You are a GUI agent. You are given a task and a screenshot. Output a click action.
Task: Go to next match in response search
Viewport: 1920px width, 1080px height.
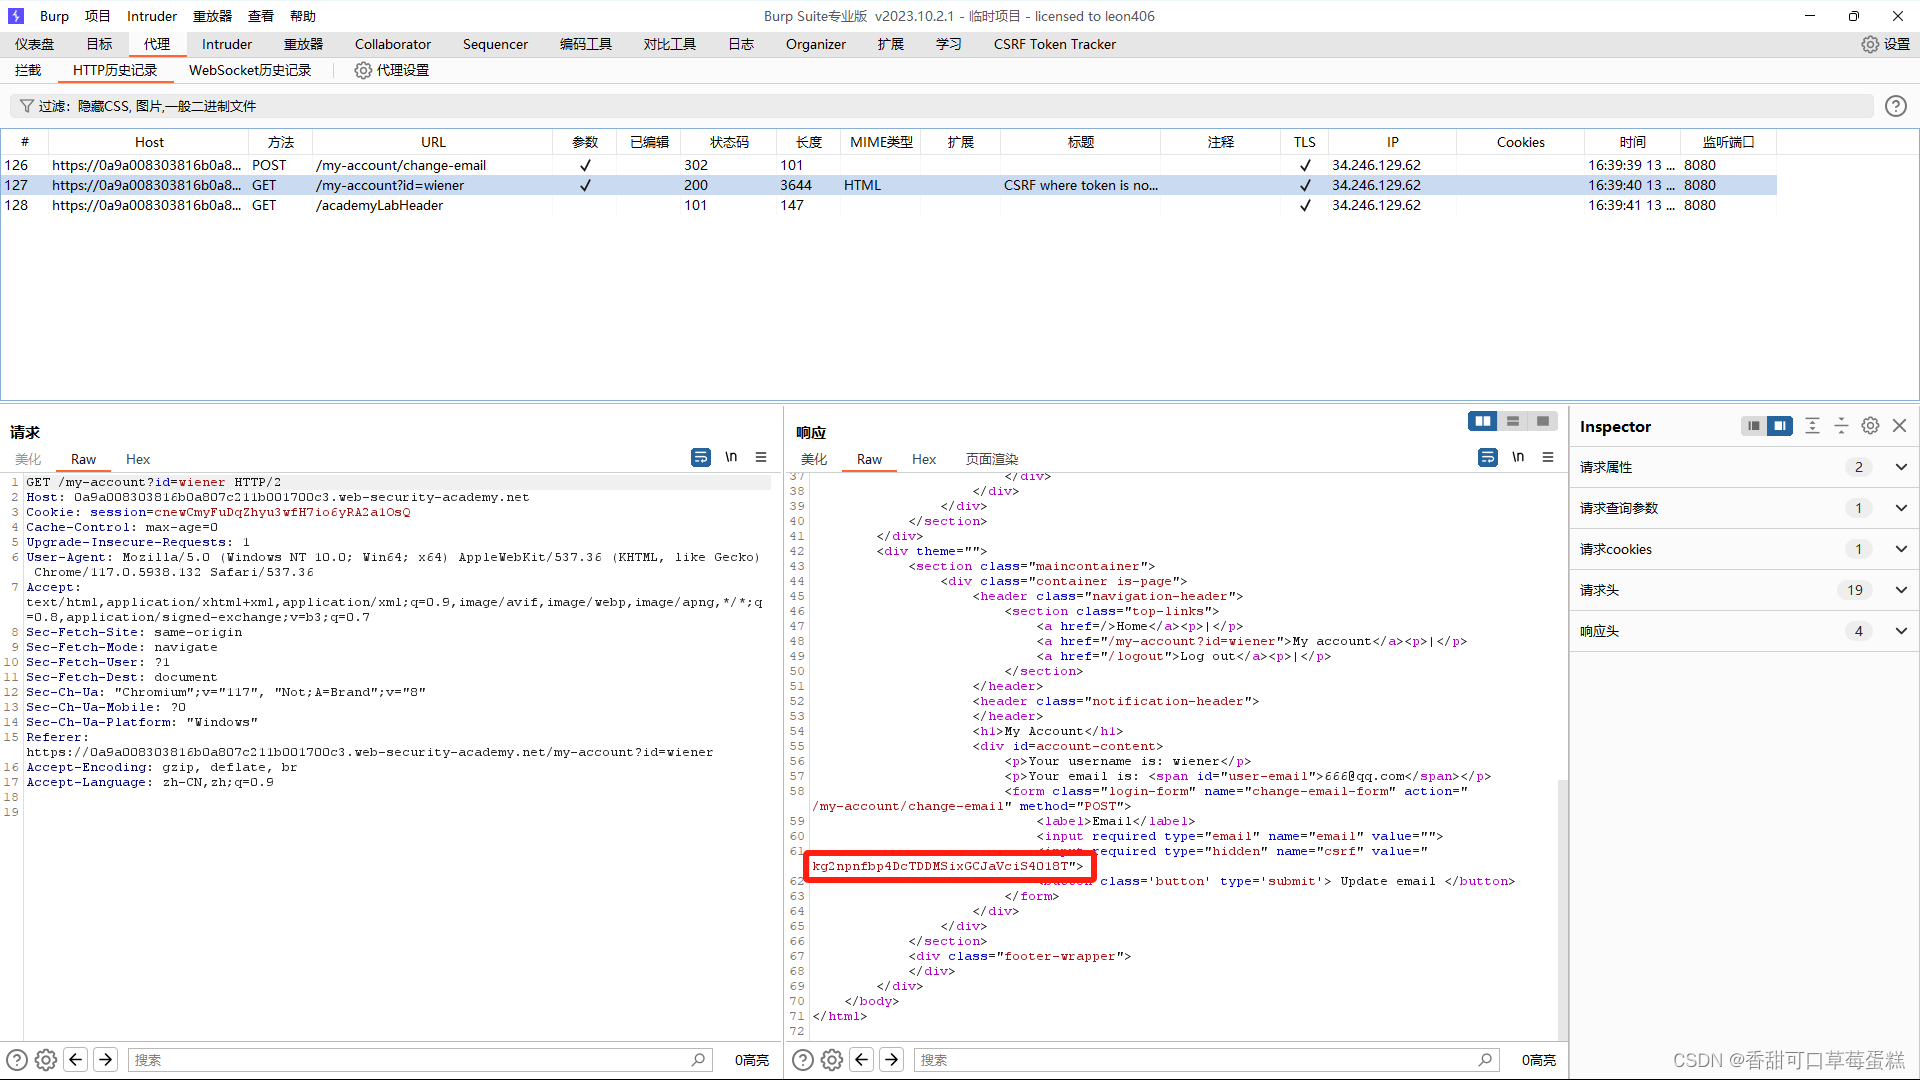point(892,1060)
